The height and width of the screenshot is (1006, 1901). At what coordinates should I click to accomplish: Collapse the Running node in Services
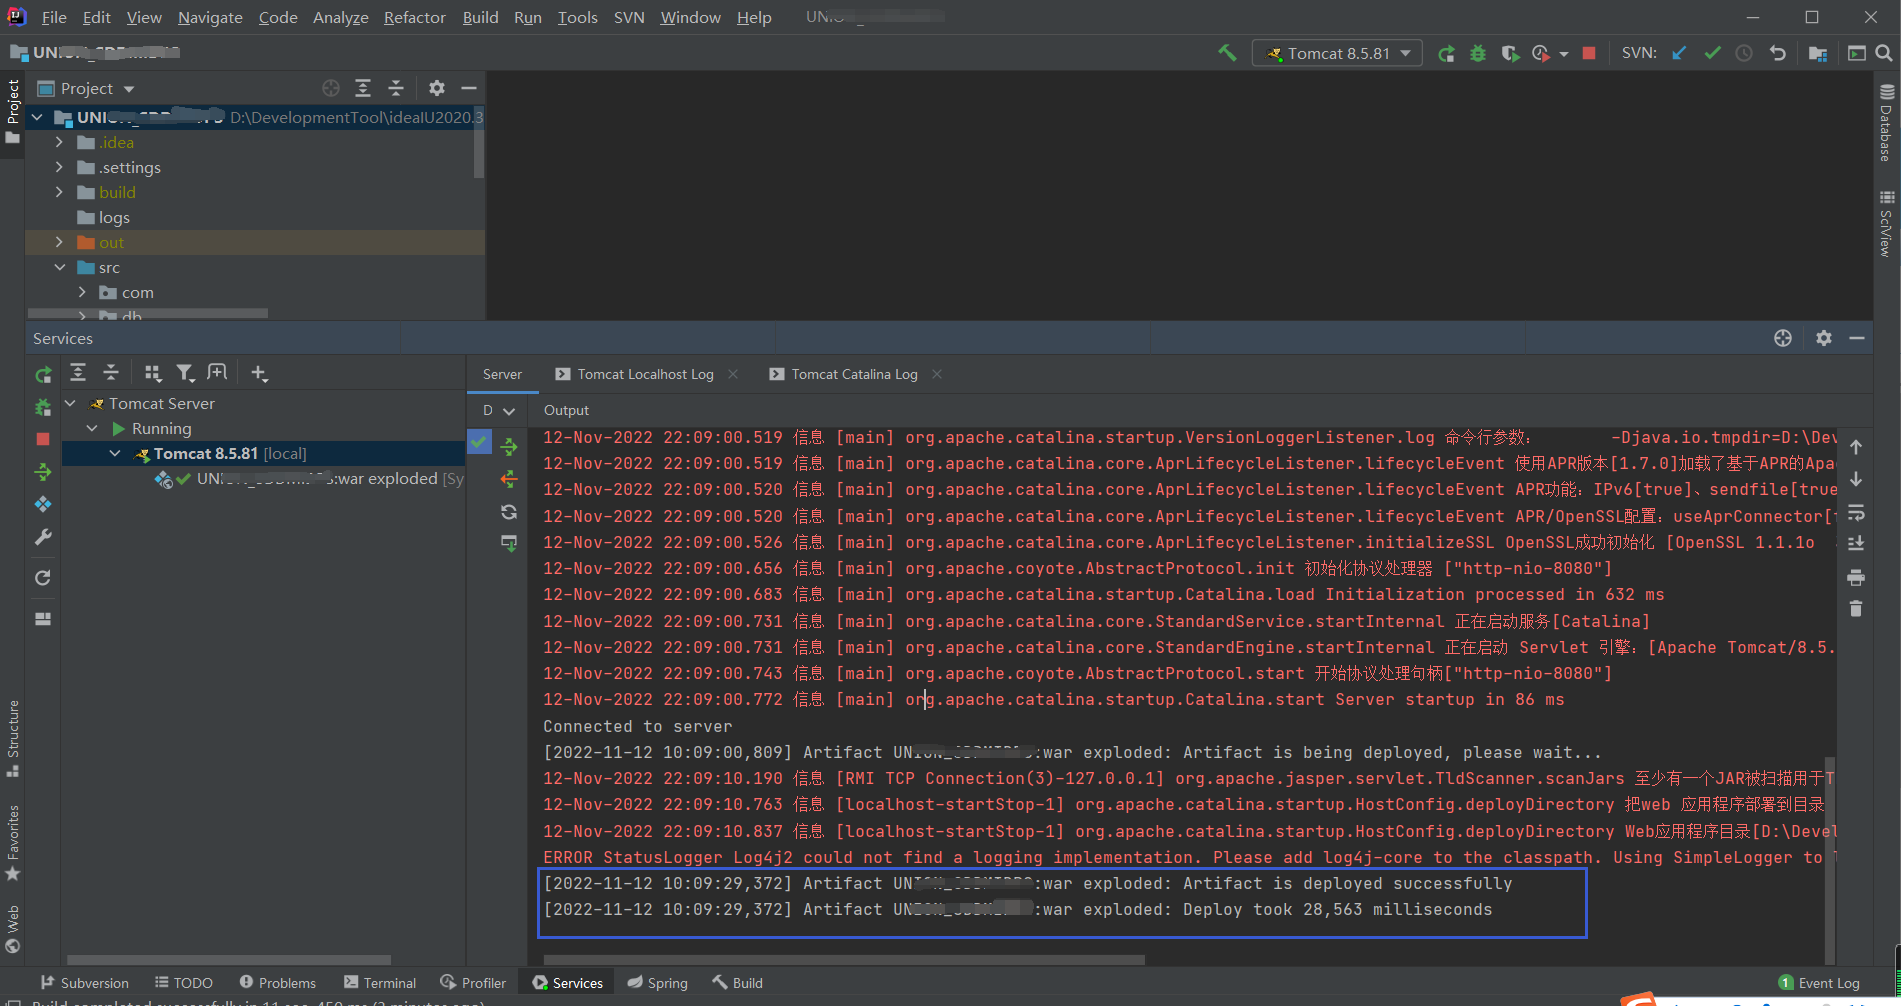(x=92, y=428)
